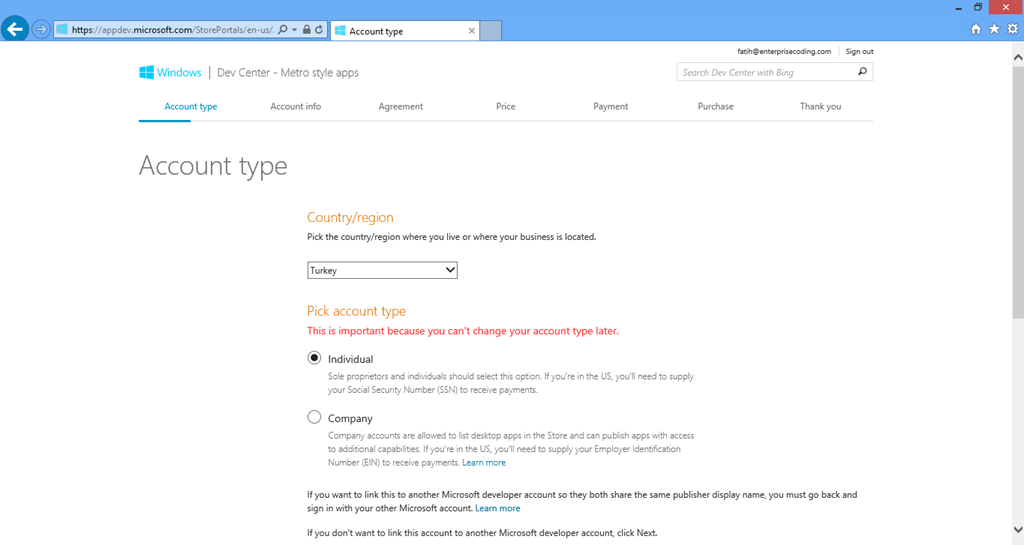Open the browser home icon
The width and height of the screenshot is (1024, 545).
click(x=976, y=29)
